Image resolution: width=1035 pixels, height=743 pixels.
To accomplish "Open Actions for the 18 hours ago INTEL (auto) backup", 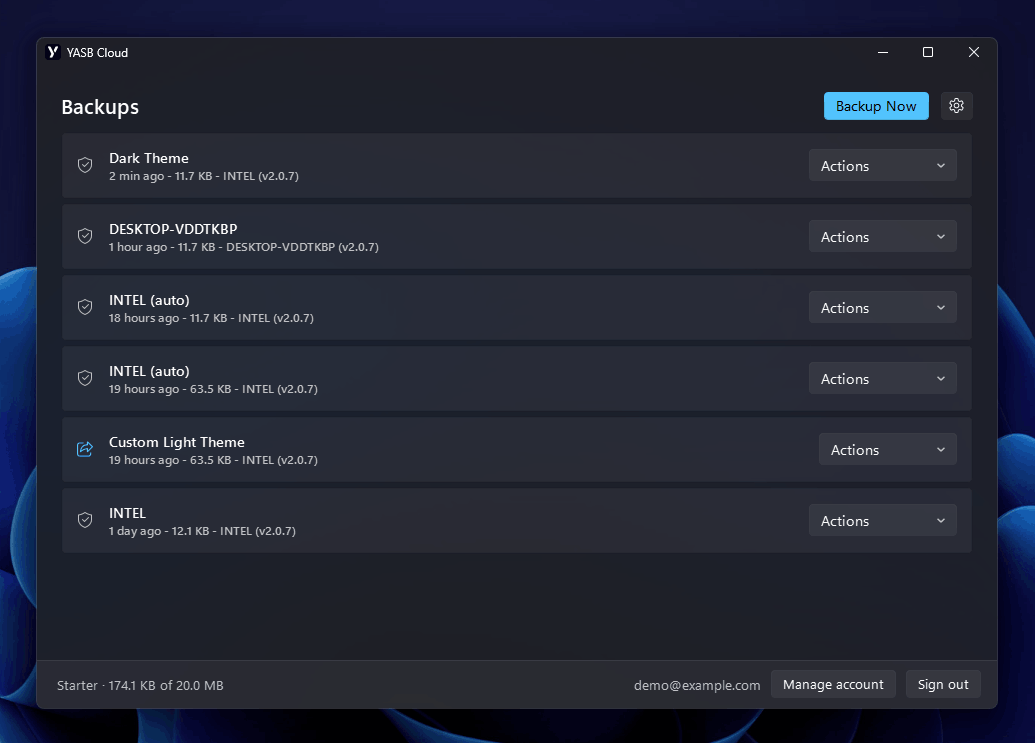I will 883,307.
